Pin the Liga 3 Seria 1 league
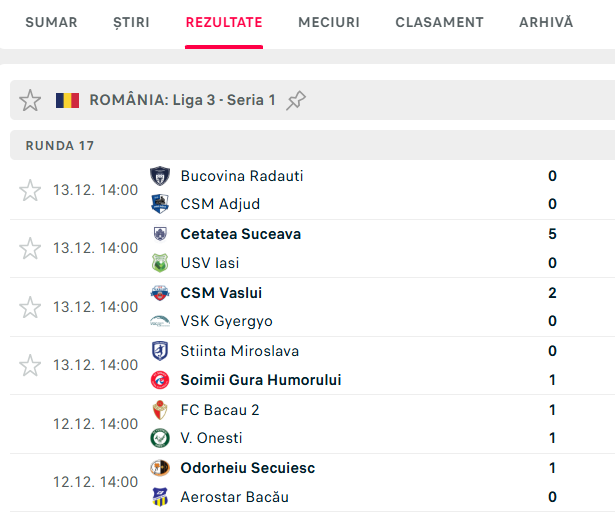 click(x=296, y=100)
